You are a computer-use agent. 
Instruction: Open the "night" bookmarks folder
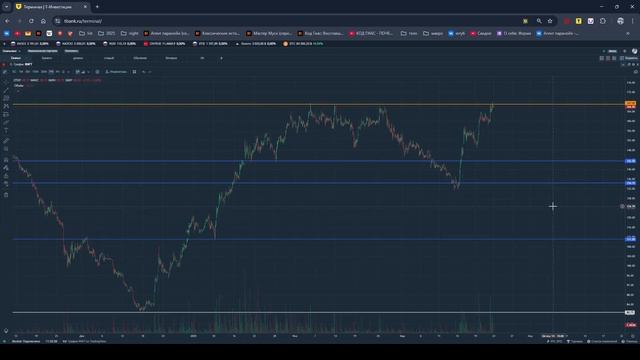pos(129,33)
